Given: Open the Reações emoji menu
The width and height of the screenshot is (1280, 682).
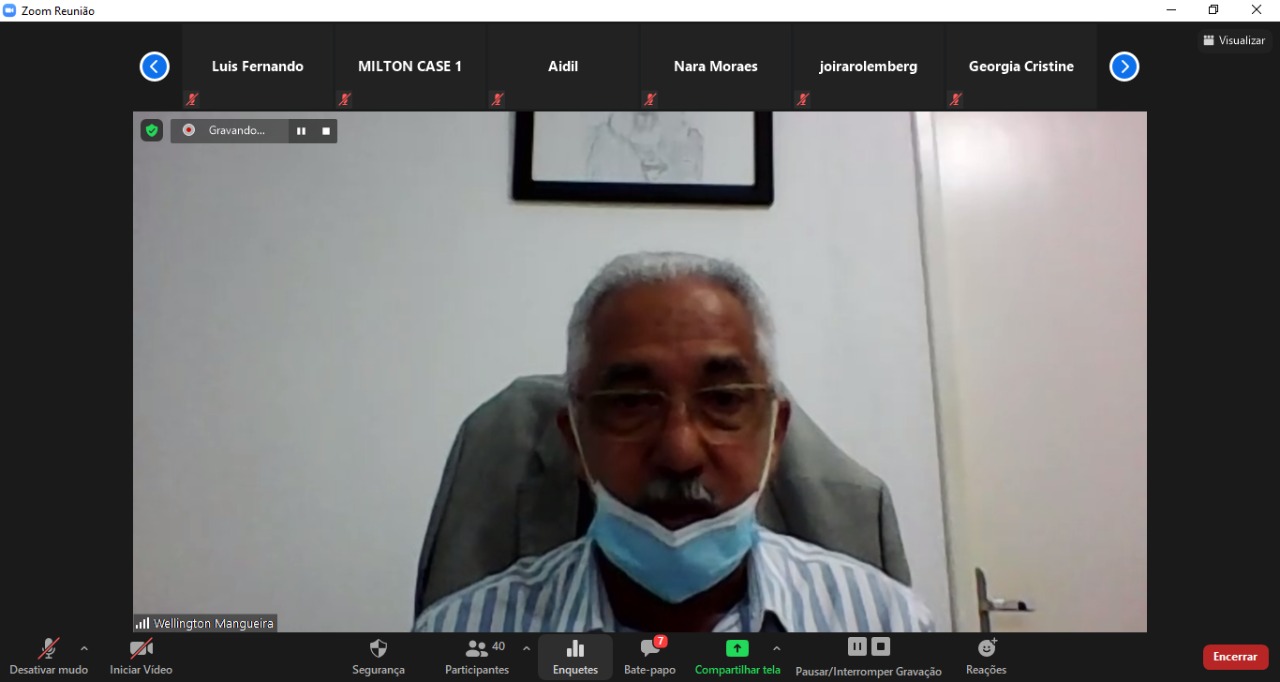Looking at the screenshot, I should 986,656.
